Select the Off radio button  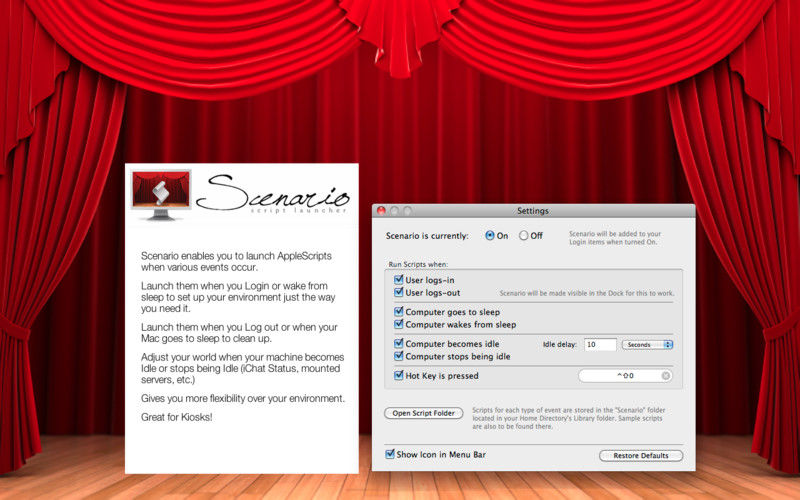[x=524, y=236]
